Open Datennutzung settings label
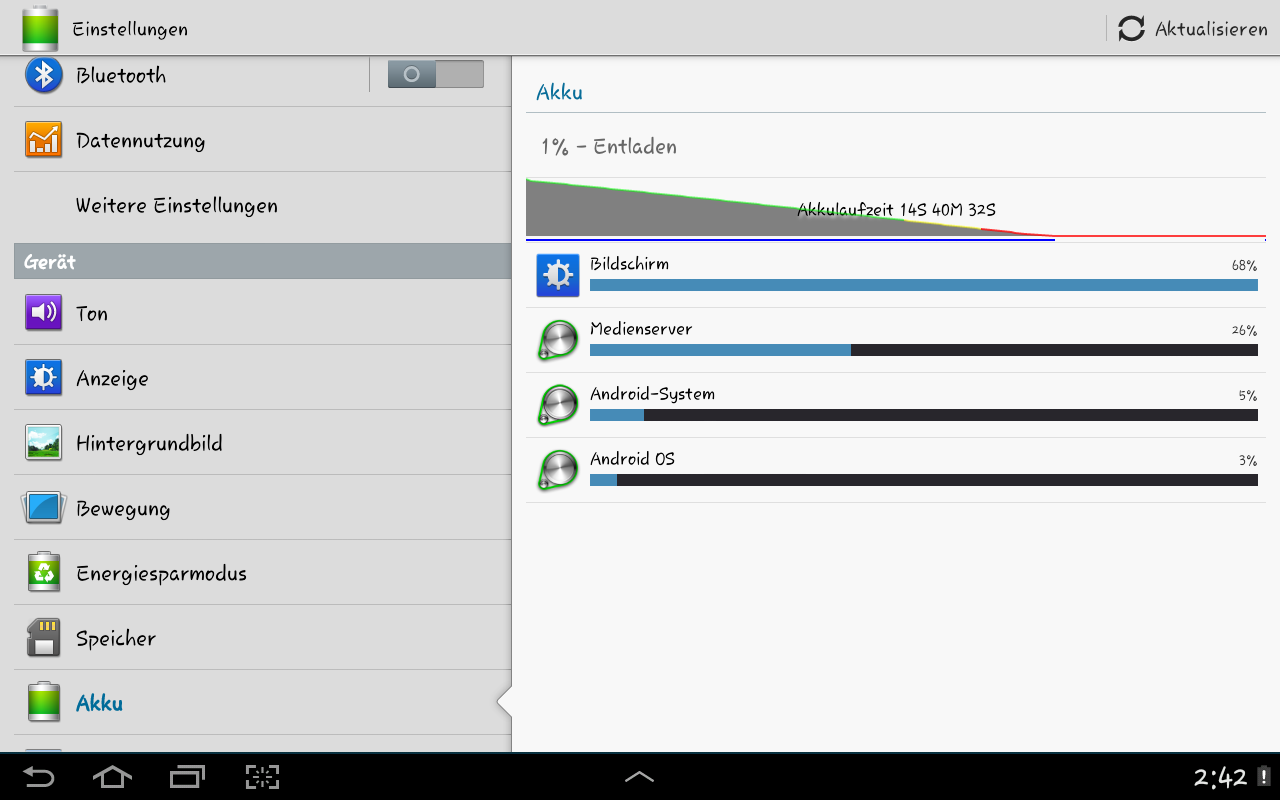 click(x=140, y=141)
